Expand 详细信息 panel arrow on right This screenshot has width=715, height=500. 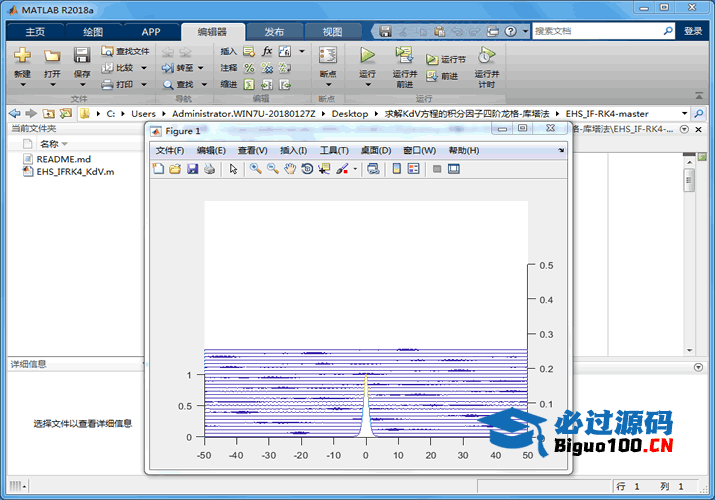click(698, 367)
